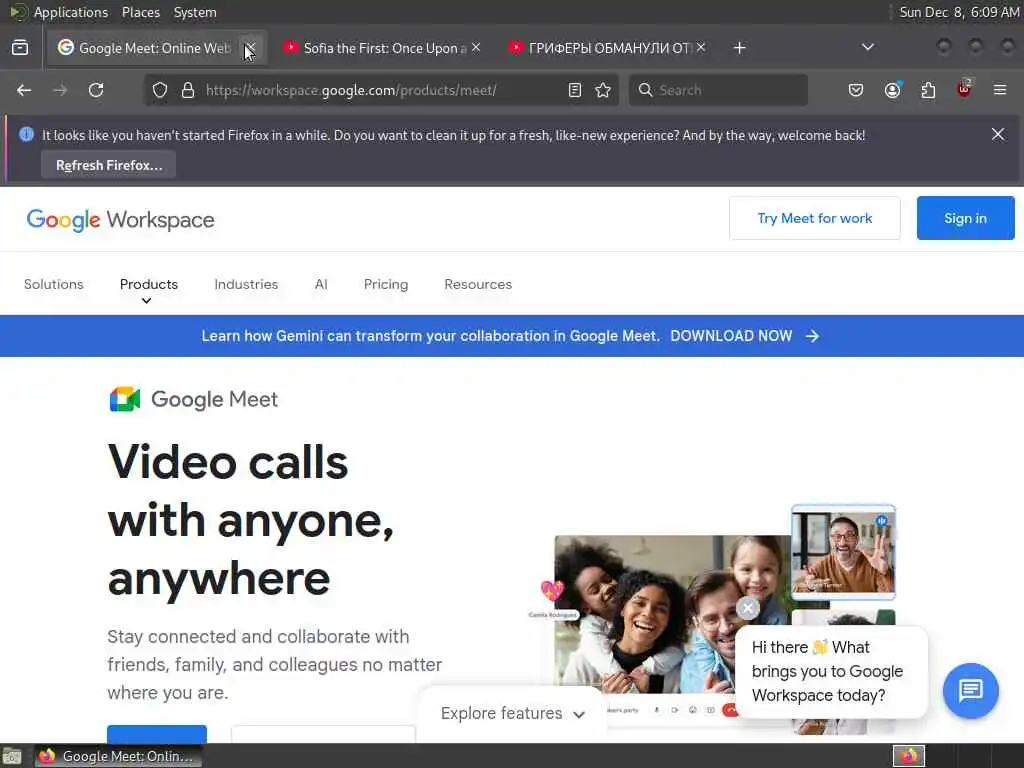
Task: Click the info icon in notification bar
Action: [26, 135]
